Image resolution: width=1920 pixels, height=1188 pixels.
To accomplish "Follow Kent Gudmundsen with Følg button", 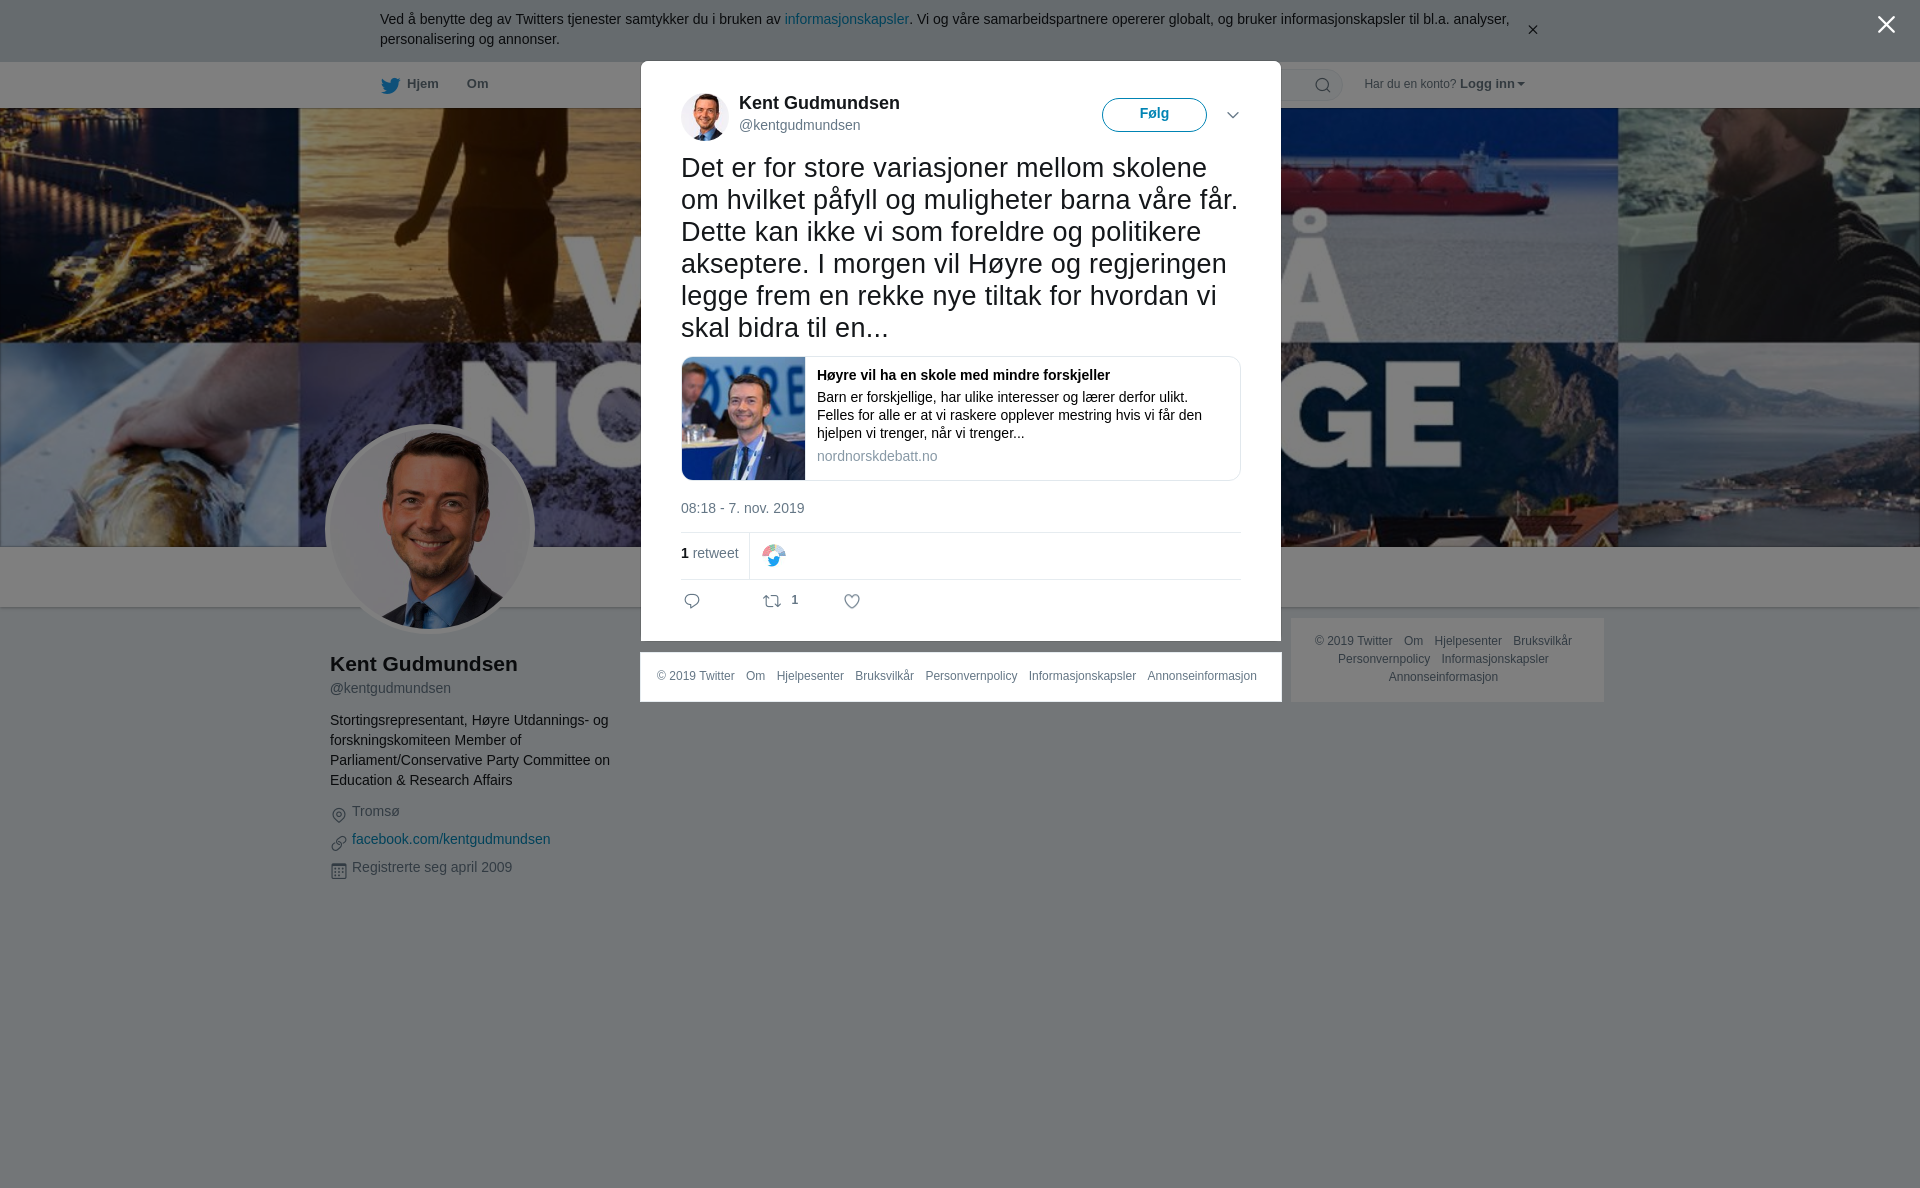I will [x=1154, y=115].
